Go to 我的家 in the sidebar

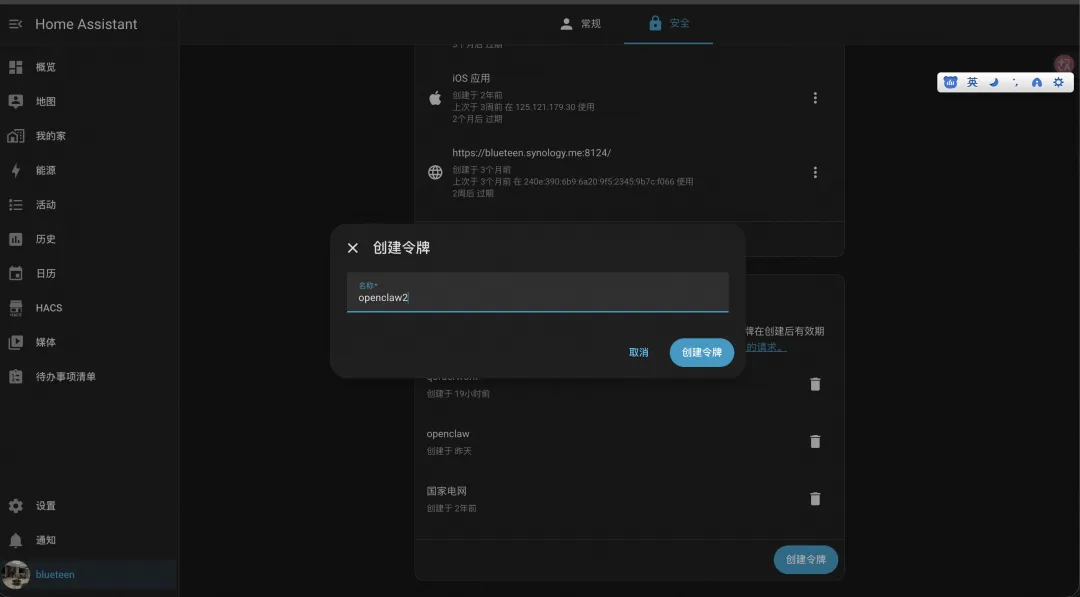point(88,136)
